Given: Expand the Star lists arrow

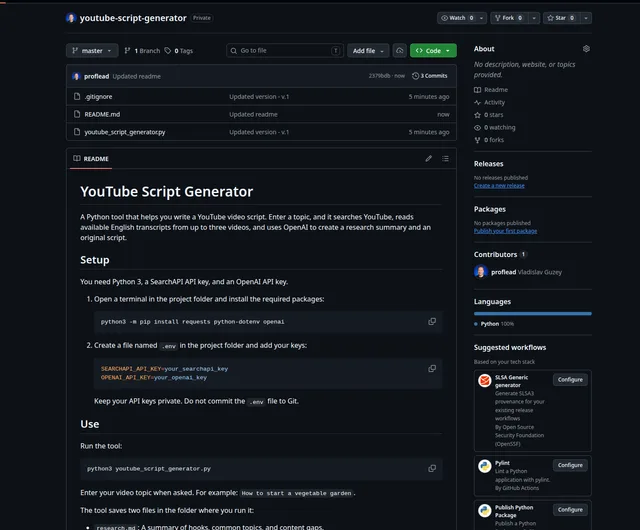Looking at the screenshot, I should [x=586, y=18].
